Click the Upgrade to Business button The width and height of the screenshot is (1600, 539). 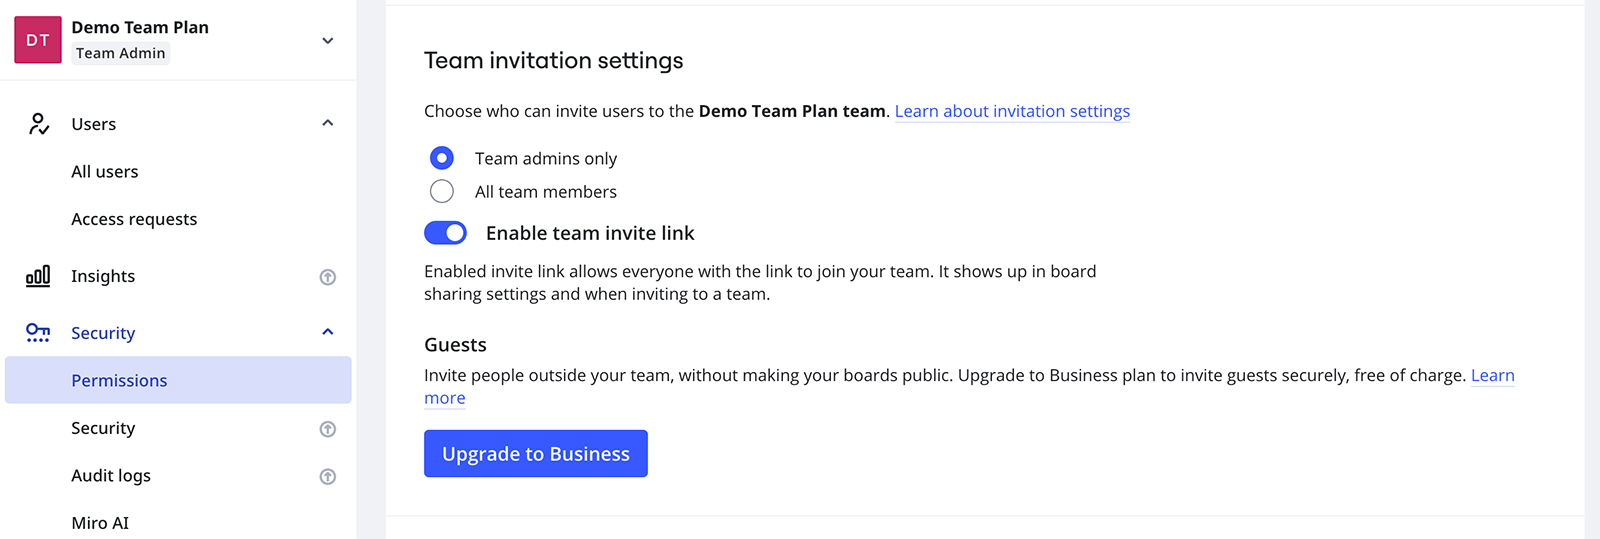(x=535, y=454)
